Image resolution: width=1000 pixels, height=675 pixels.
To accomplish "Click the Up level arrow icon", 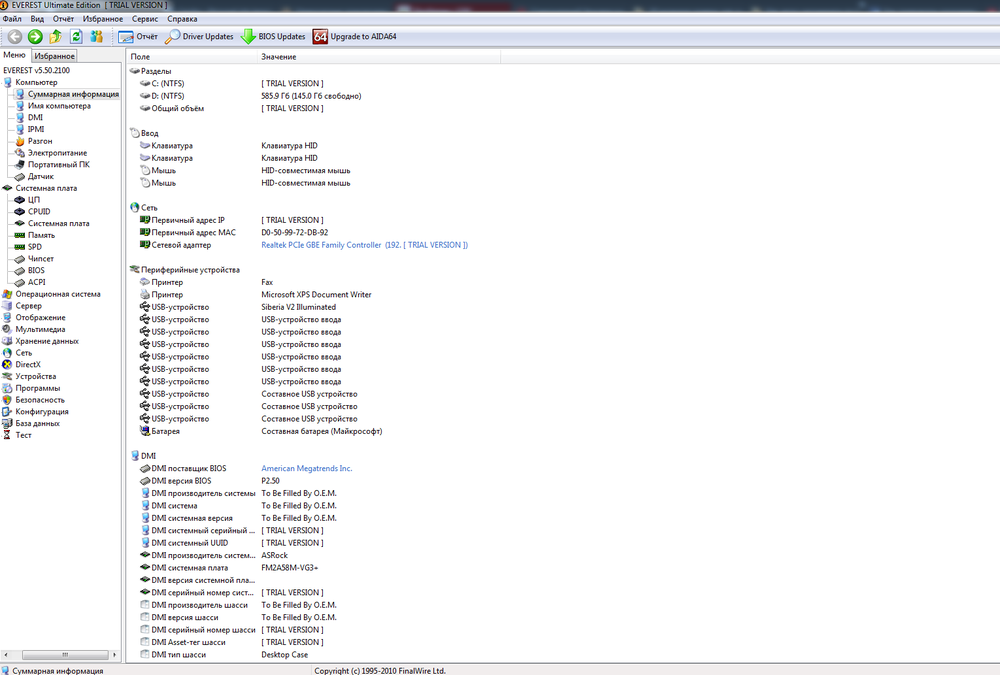I will pos(55,37).
